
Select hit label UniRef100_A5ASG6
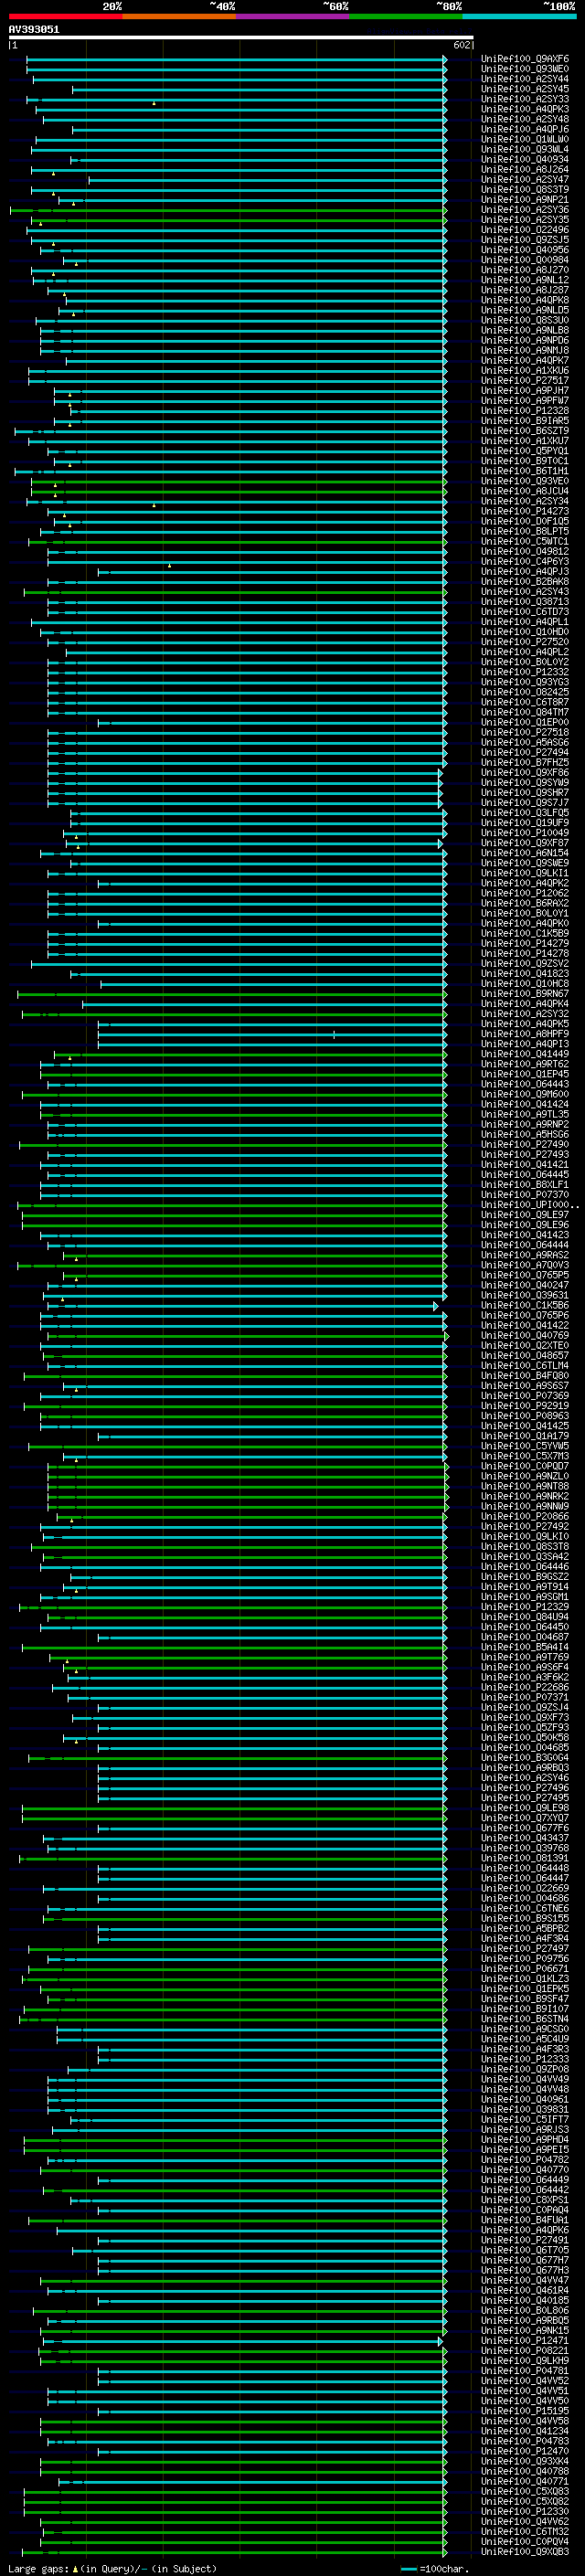[x=524, y=742]
